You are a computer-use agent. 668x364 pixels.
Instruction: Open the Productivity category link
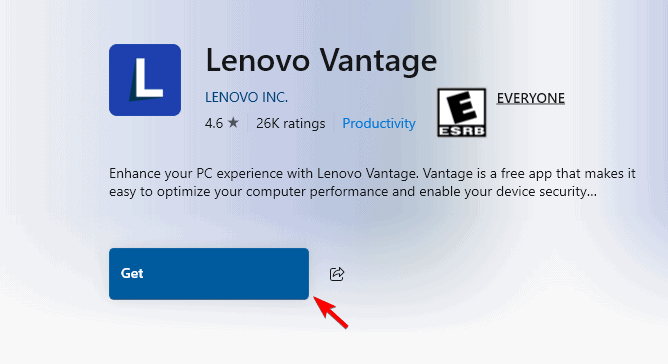pyautogui.click(x=379, y=123)
